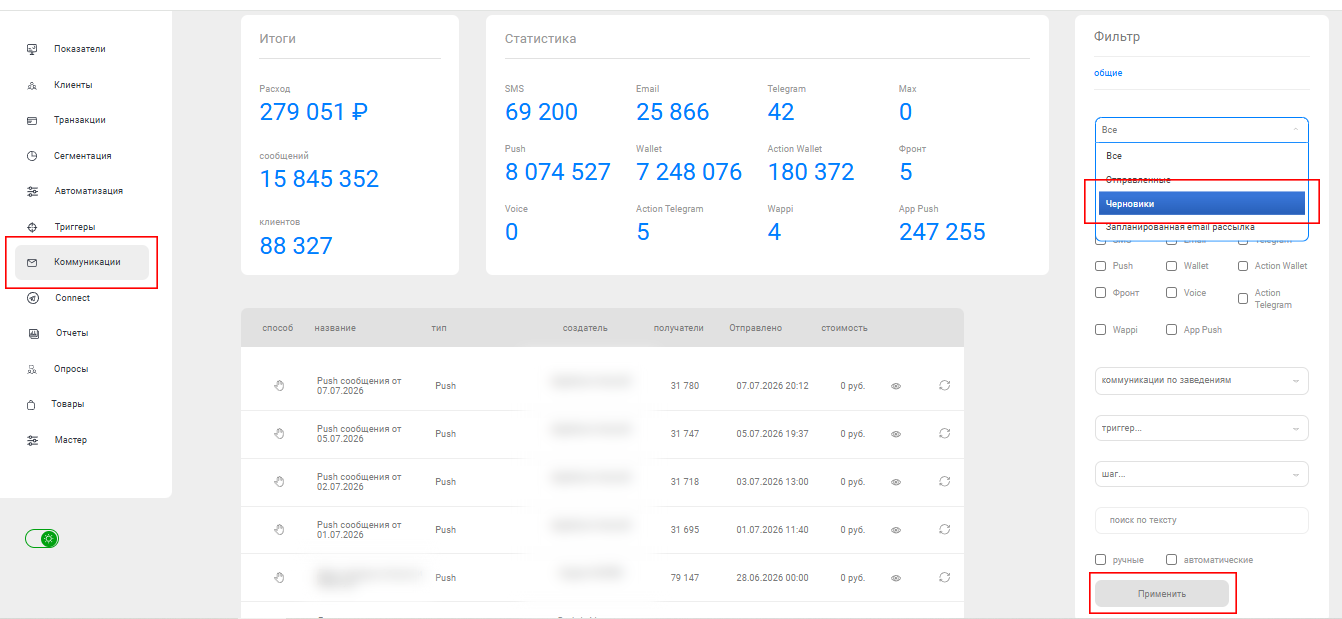Sort table by получатели column header
The height and width of the screenshot is (619, 1342).
click(x=678, y=328)
